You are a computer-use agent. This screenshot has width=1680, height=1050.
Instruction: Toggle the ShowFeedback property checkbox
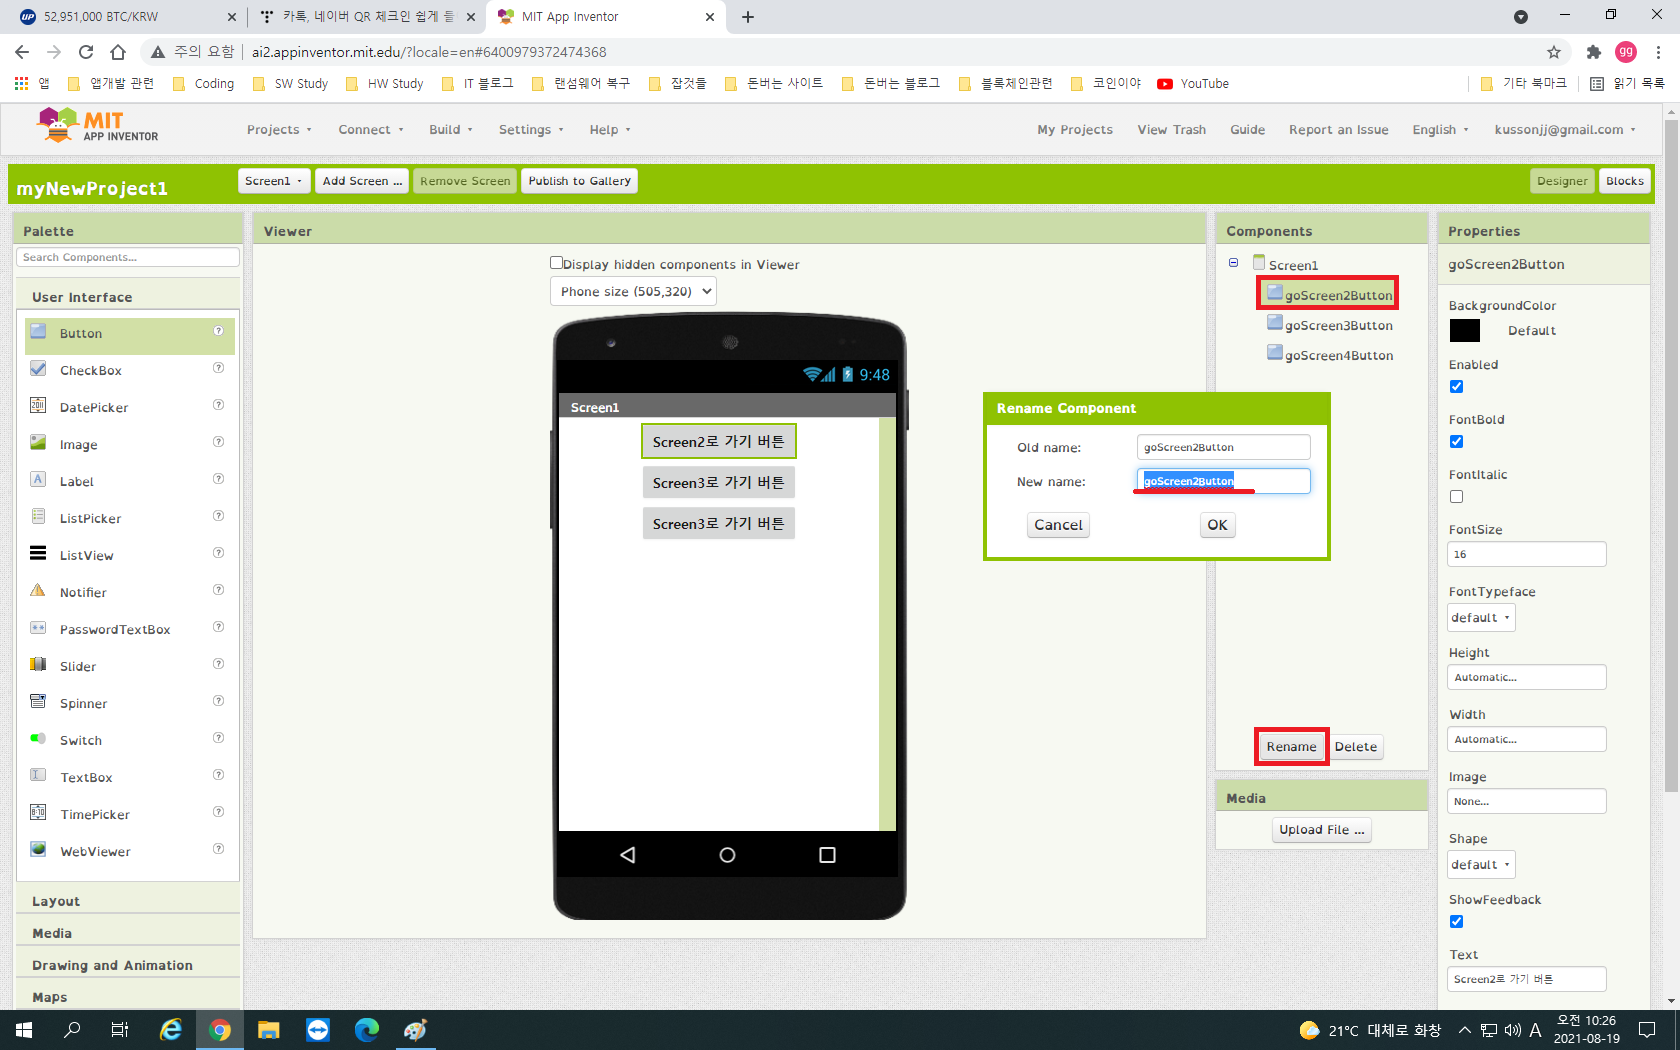coord(1456,922)
